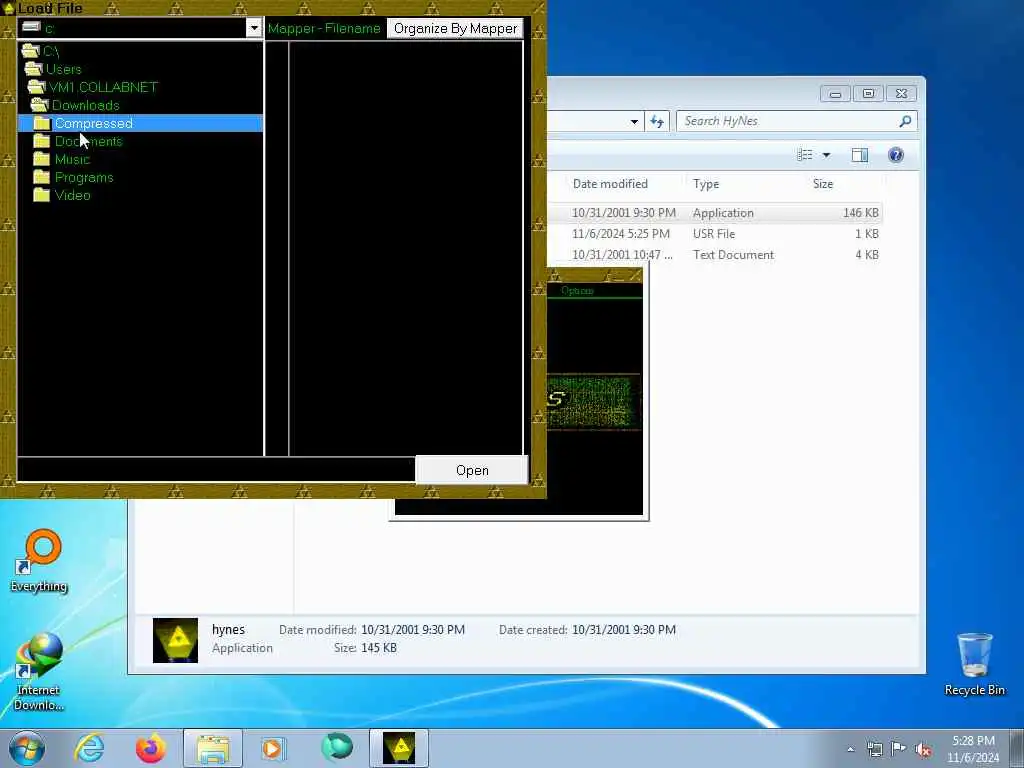Click the Mapper - Filename header label
Screen dimensions: 1024x768
[x=324, y=28]
